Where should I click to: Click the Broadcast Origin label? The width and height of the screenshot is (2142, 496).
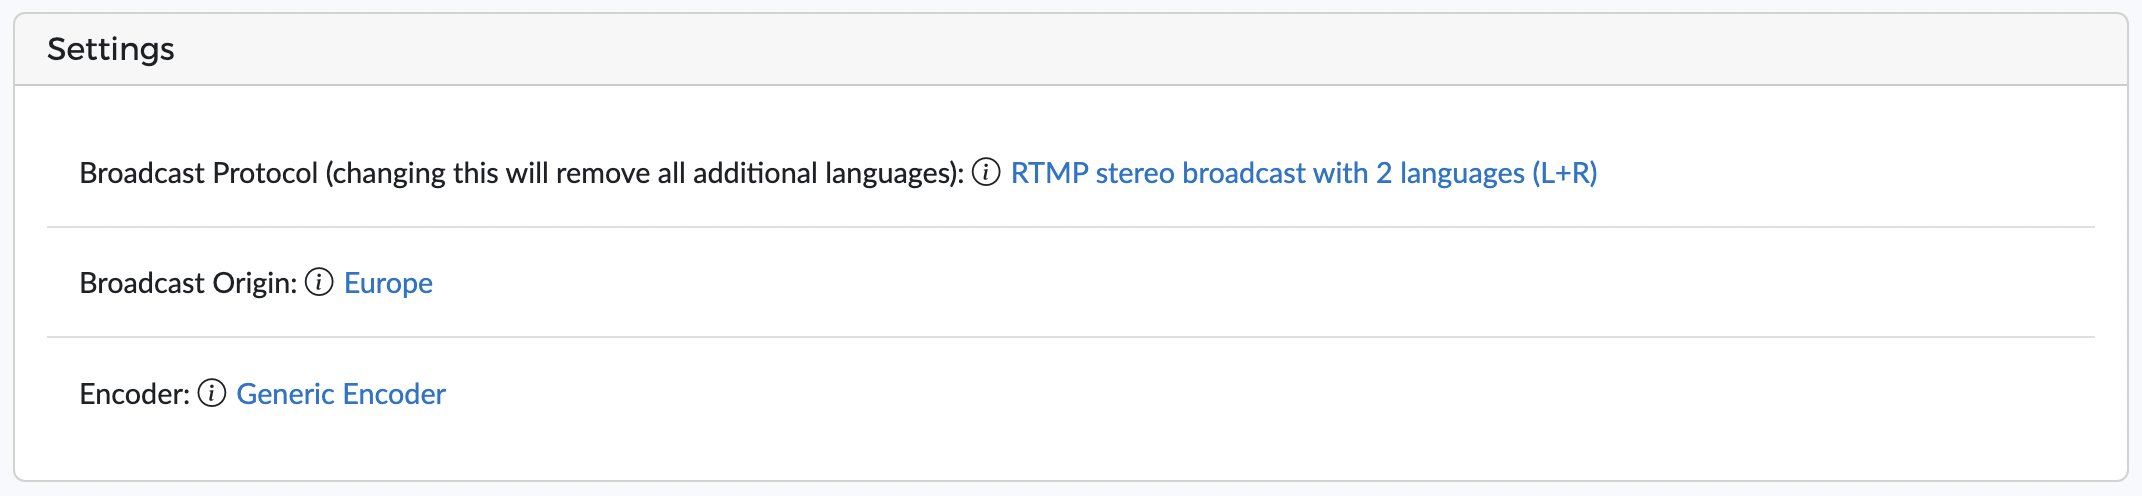(188, 283)
